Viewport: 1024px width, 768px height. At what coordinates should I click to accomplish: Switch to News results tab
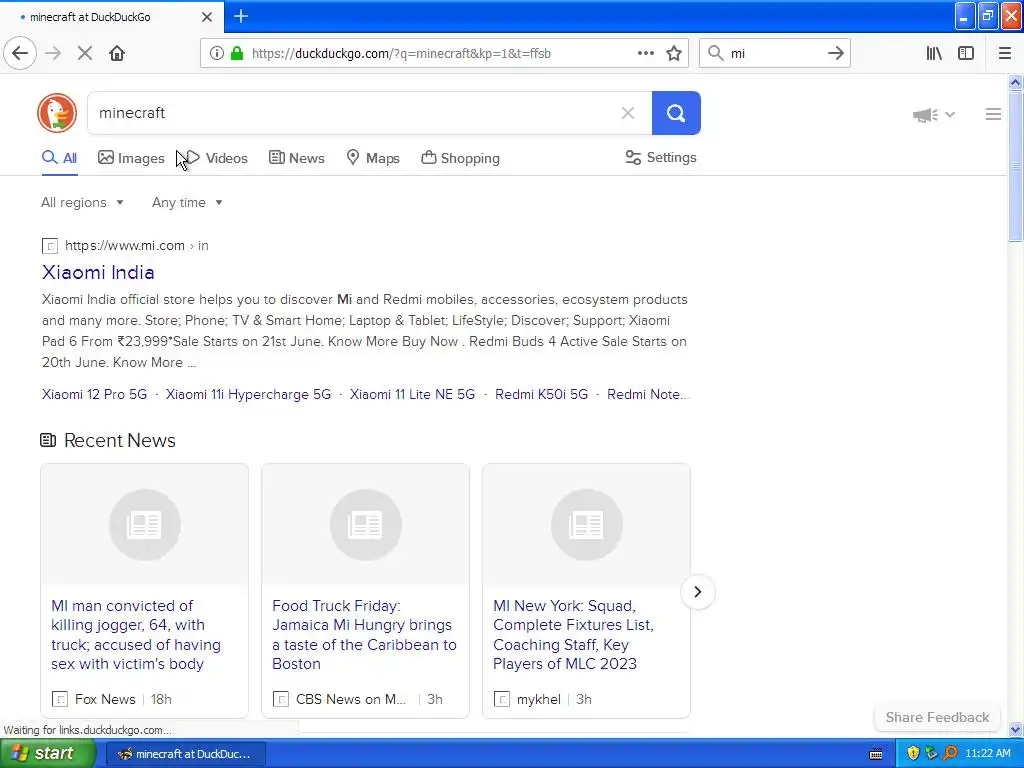click(x=296, y=158)
